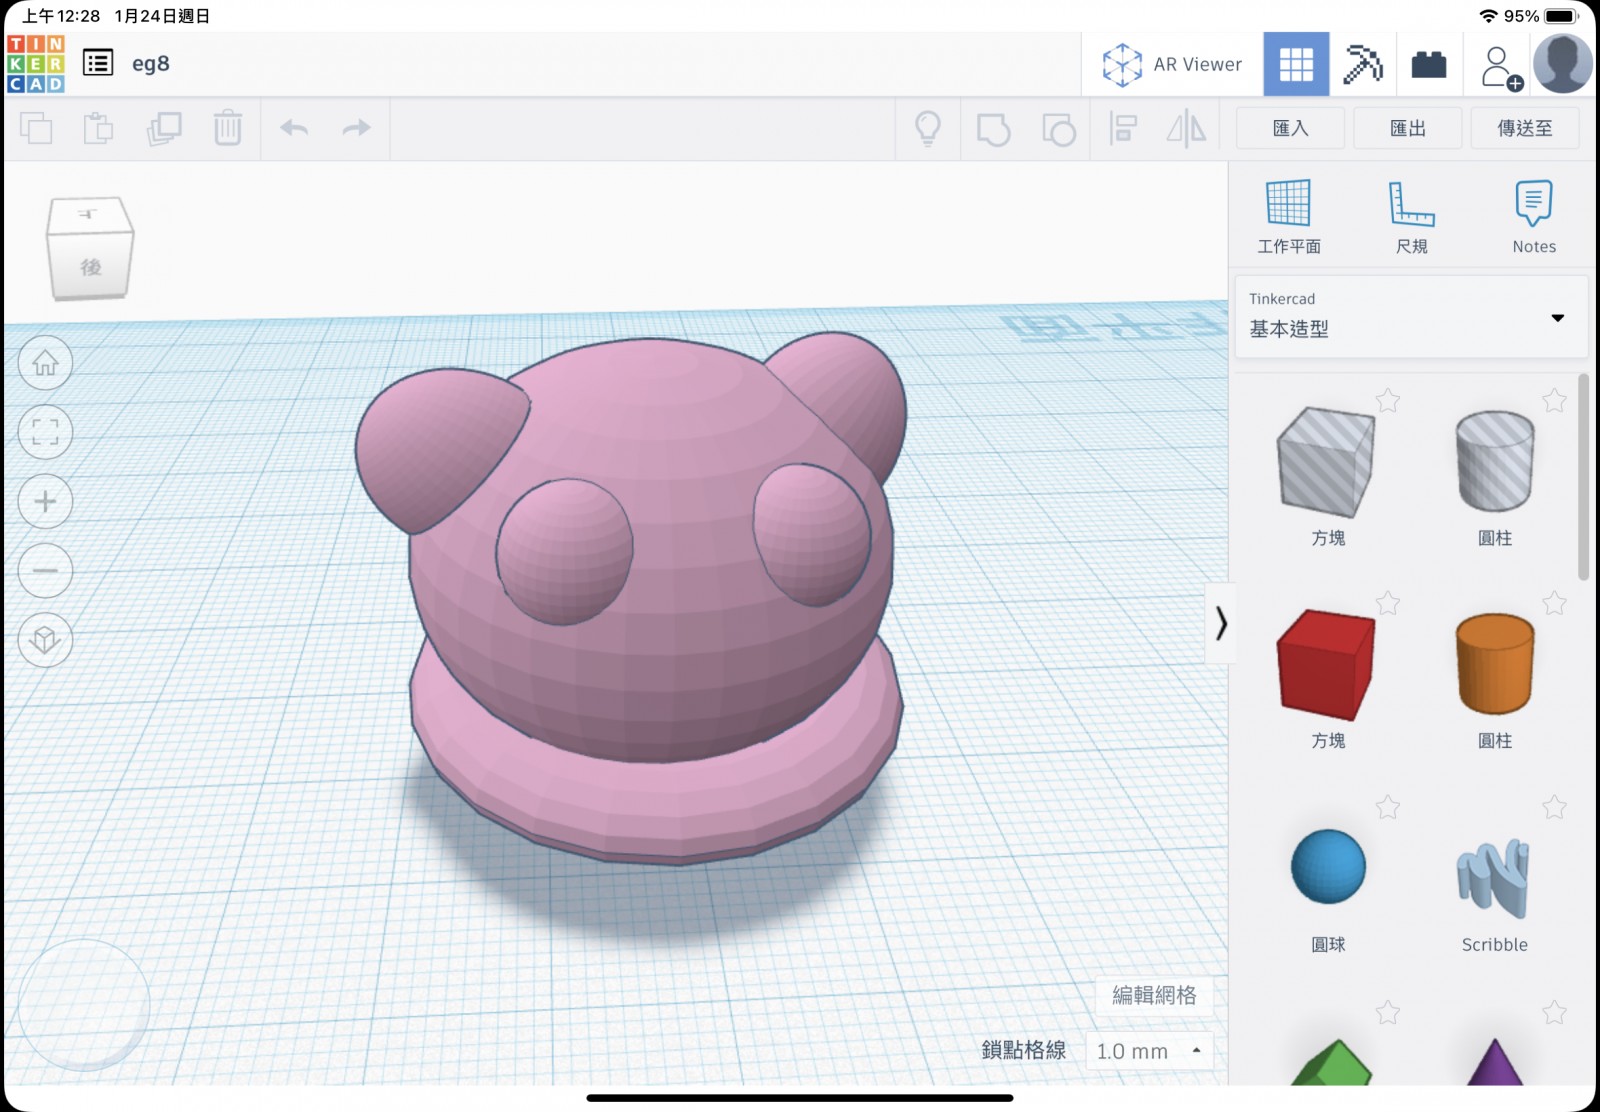Click the group shapes icon
The height and width of the screenshot is (1112, 1600).
click(993, 129)
